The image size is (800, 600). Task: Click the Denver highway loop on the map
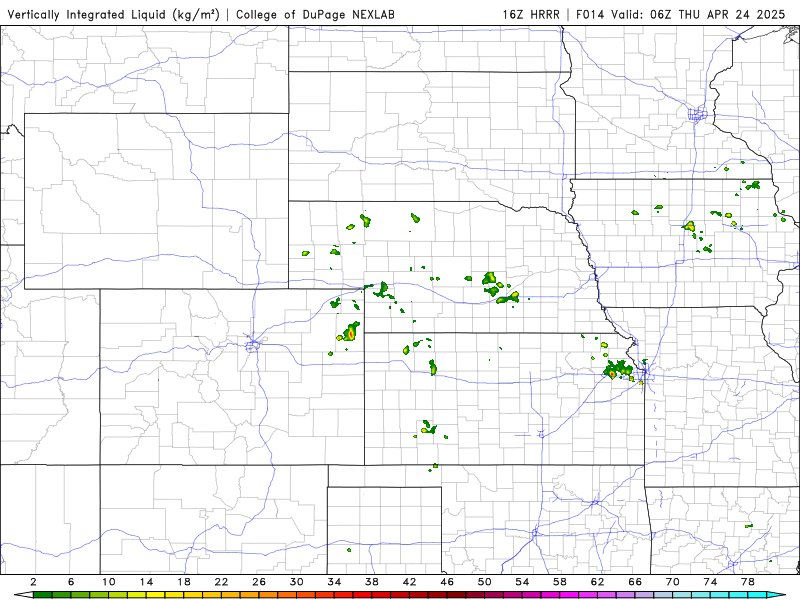pos(253,345)
